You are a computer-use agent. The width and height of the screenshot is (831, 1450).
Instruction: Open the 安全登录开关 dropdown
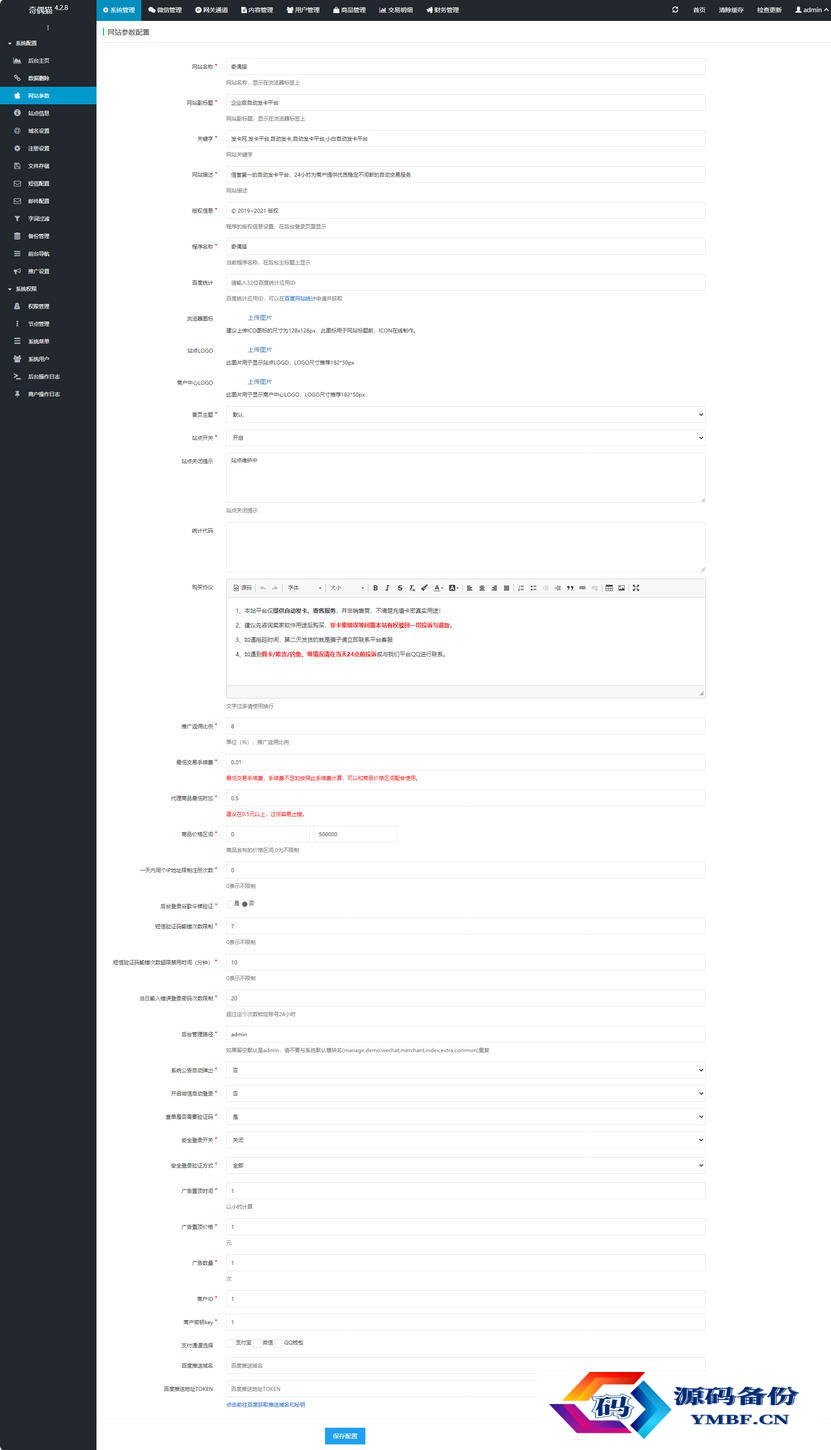pos(466,1139)
